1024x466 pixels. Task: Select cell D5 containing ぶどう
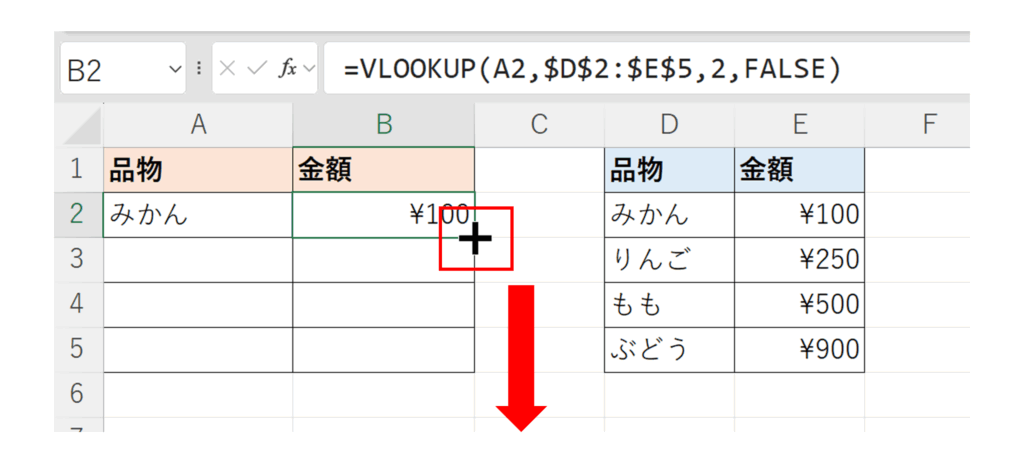click(668, 350)
